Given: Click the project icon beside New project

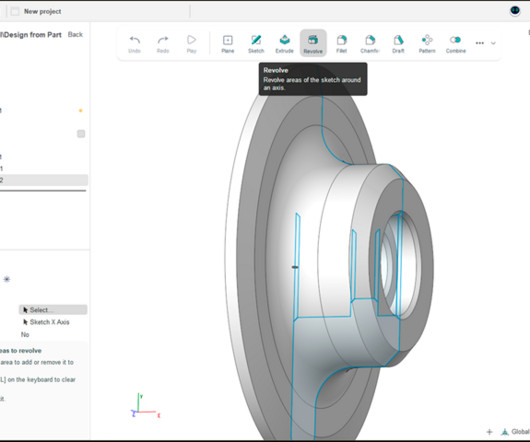Looking at the screenshot, I should [x=15, y=11].
